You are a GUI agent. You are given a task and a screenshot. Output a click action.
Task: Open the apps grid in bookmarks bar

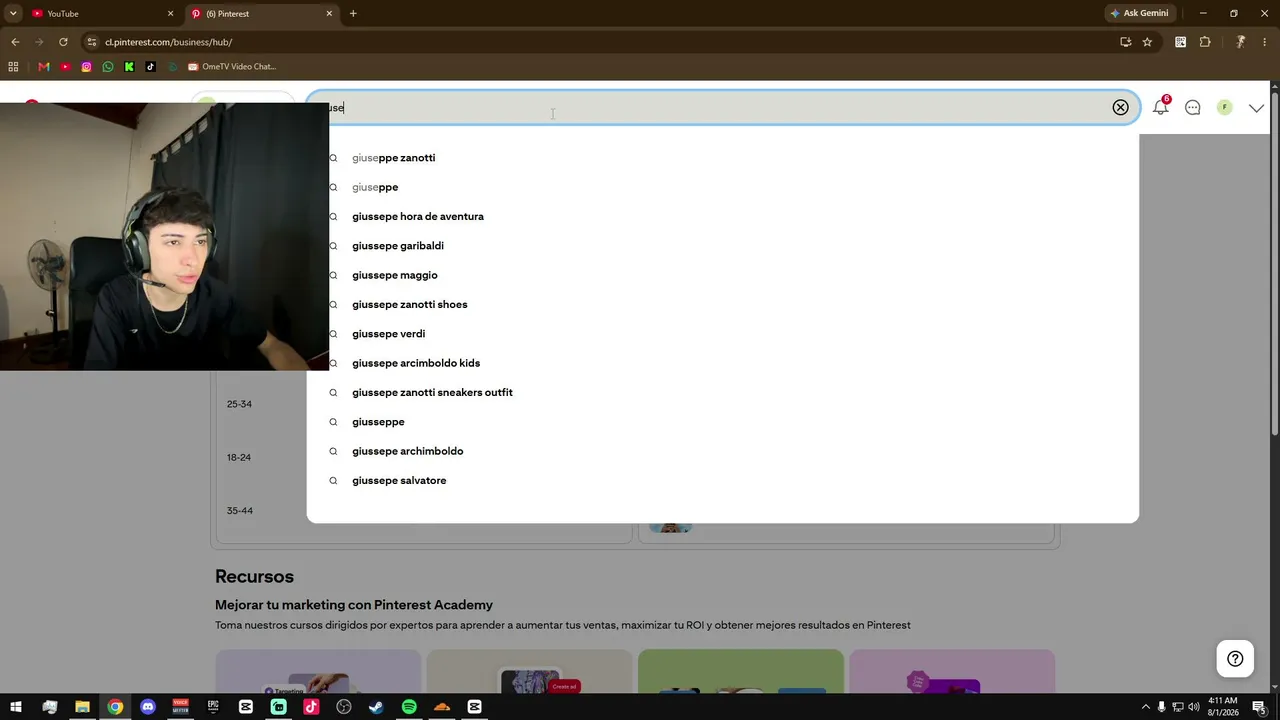coord(13,67)
